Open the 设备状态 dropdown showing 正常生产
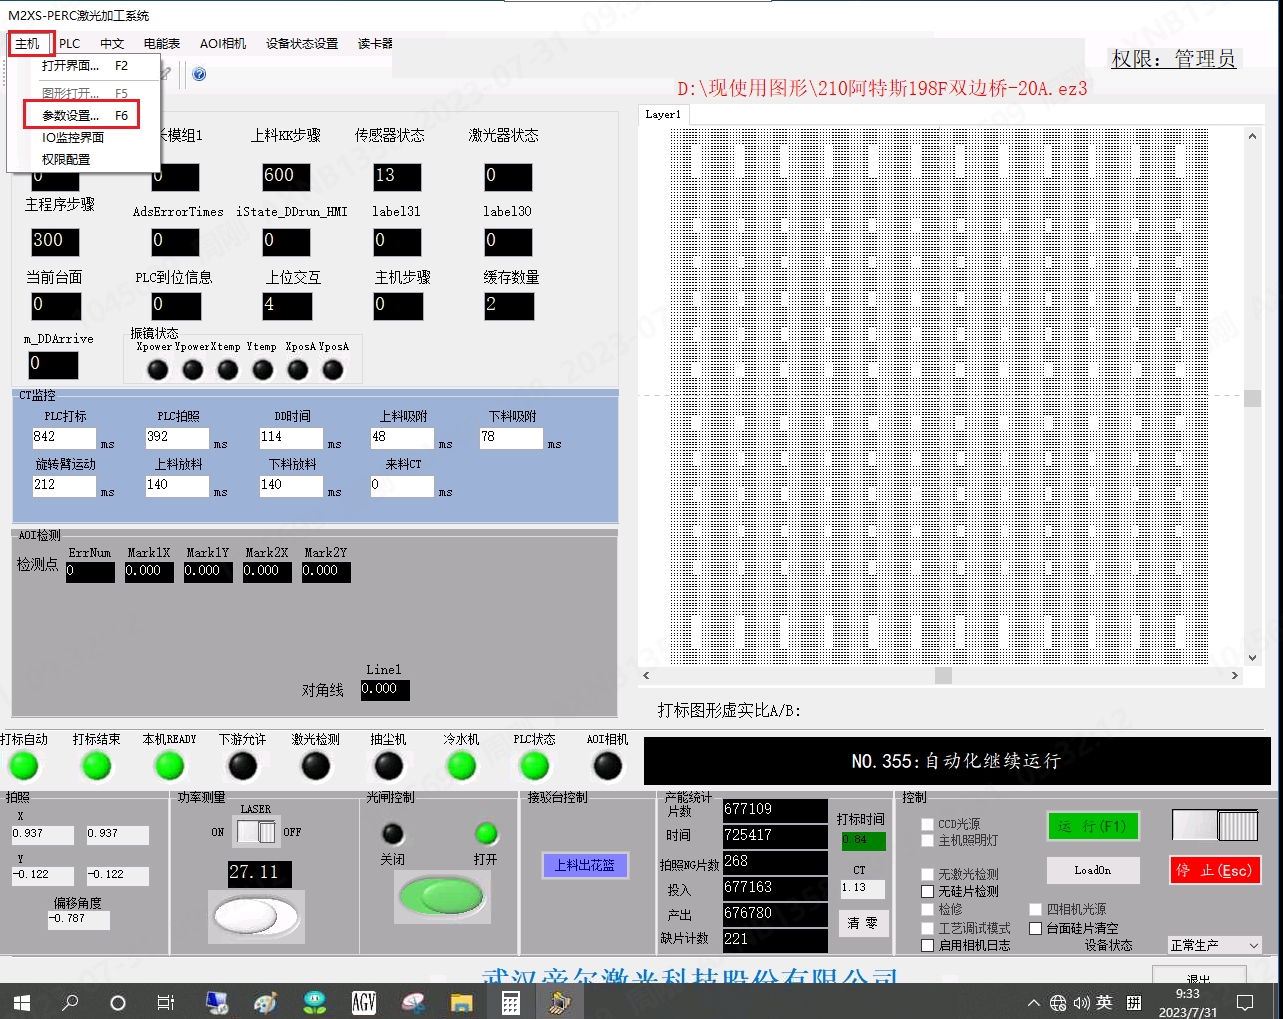Viewport: 1283px width, 1019px height. (x=1215, y=945)
